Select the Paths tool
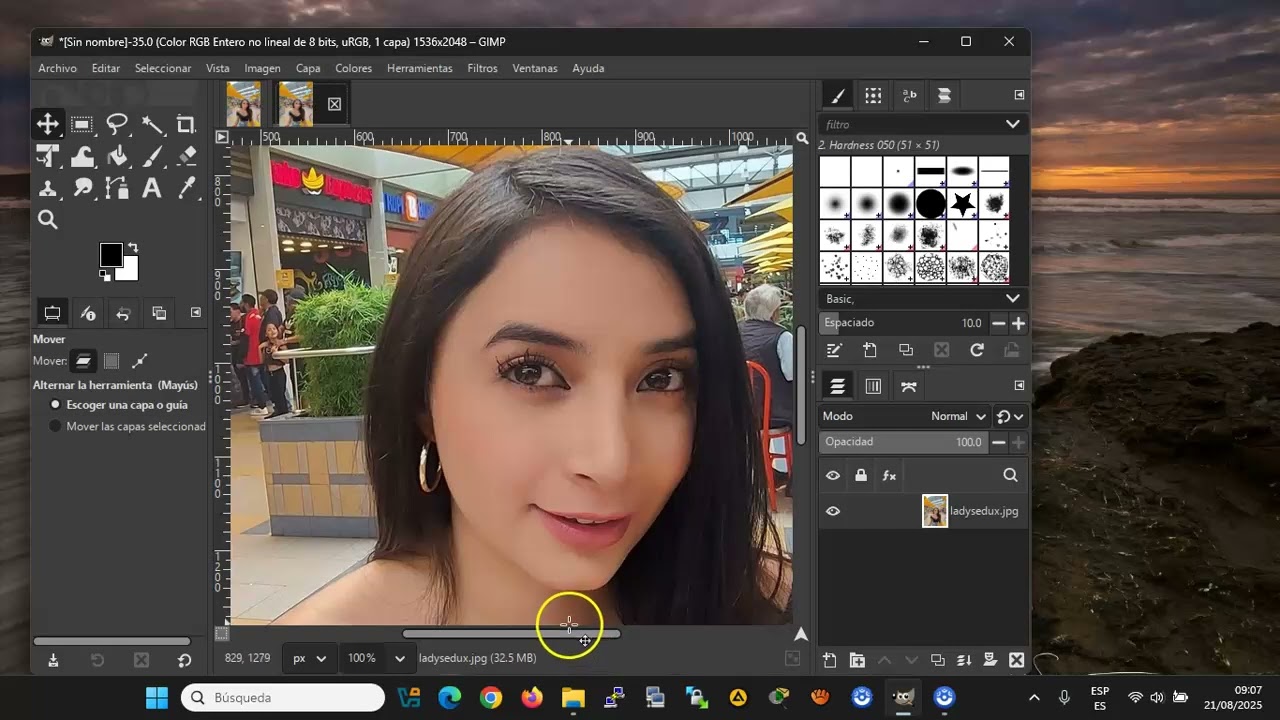 tap(117, 188)
